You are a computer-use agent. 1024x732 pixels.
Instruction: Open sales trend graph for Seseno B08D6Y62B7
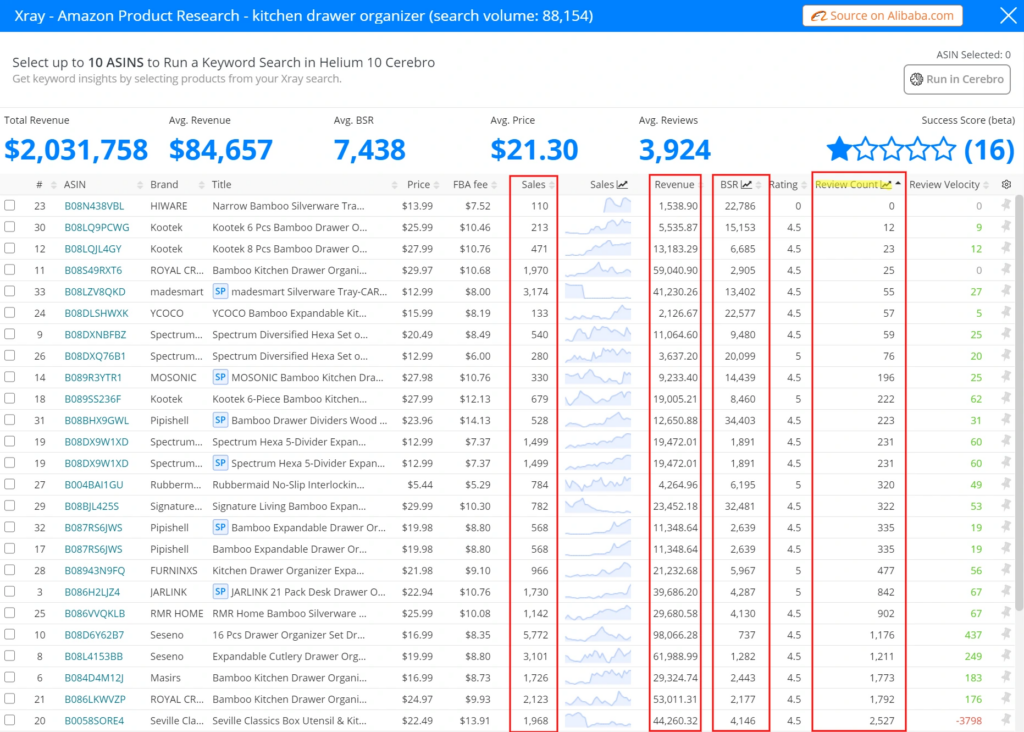(x=598, y=634)
